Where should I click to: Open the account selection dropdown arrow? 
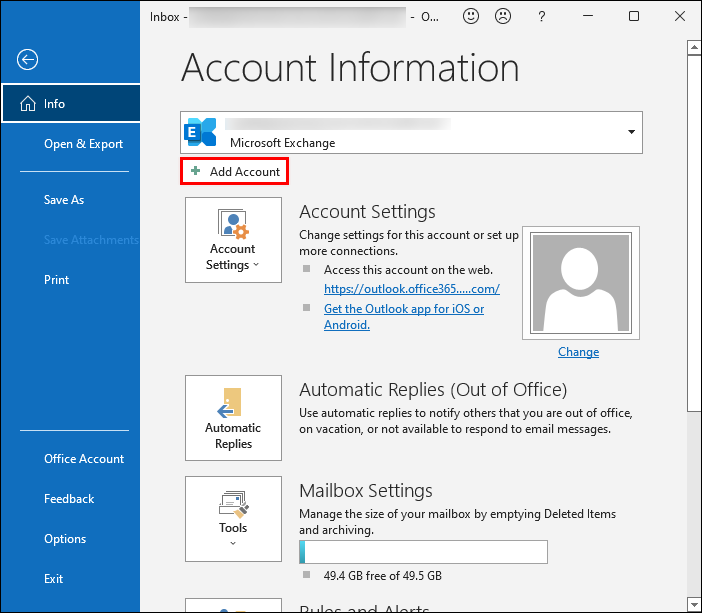coord(631,132)
